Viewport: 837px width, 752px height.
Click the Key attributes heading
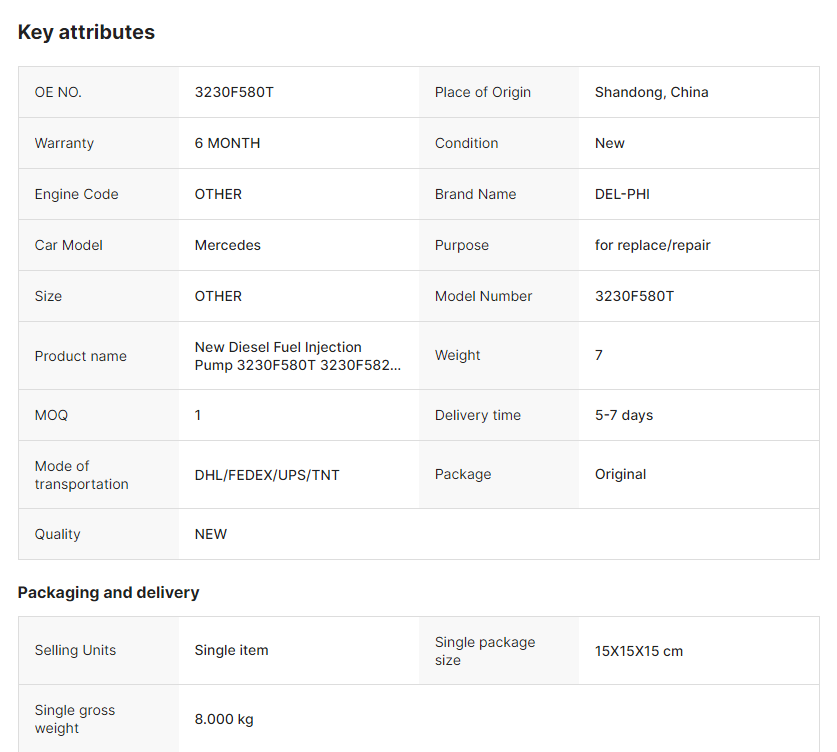click(86, 32)
